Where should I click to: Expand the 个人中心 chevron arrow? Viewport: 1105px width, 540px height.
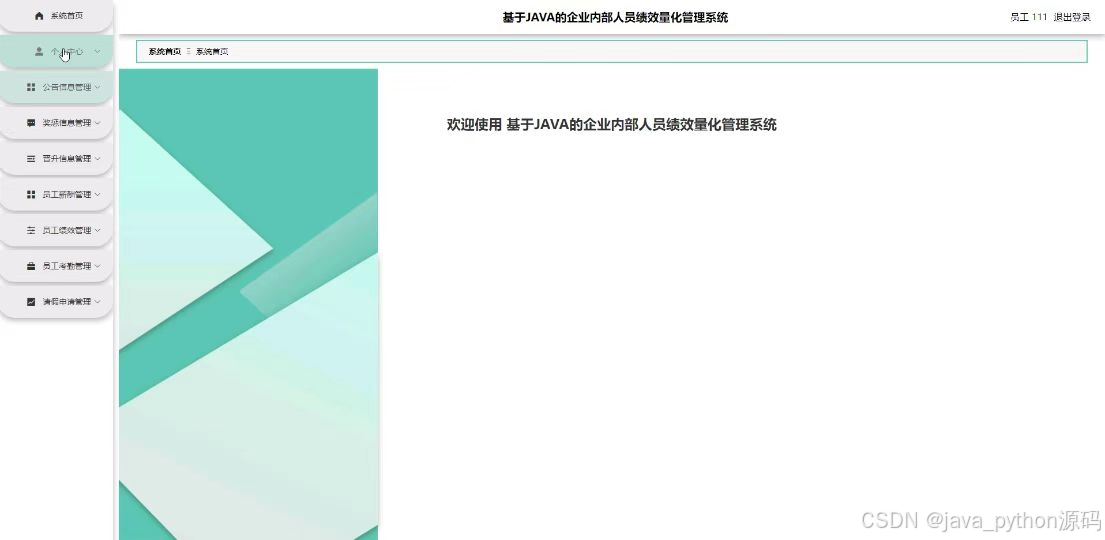(97, 51)
